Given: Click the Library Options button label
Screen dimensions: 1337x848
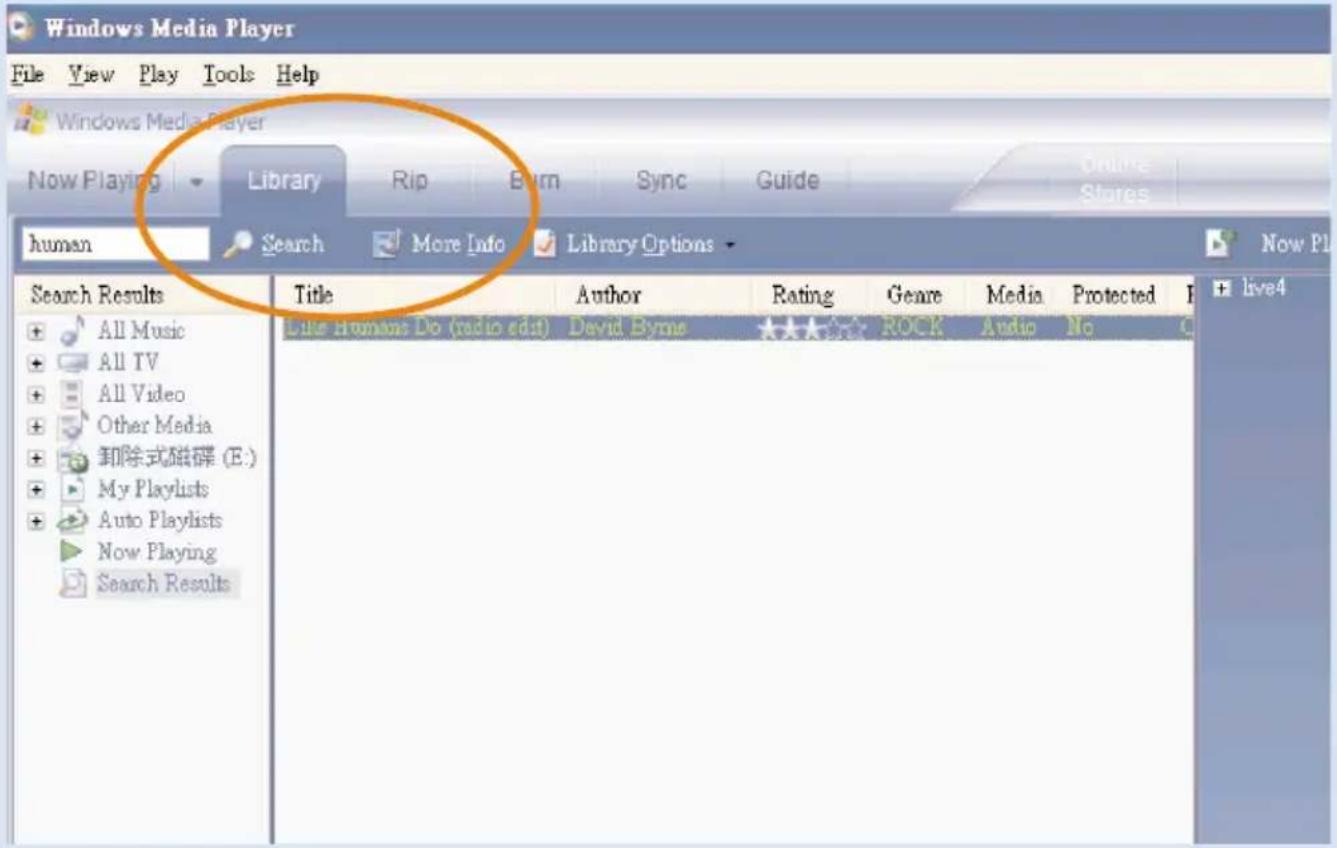Looking at the screenshot, I should tap(640, 244).
